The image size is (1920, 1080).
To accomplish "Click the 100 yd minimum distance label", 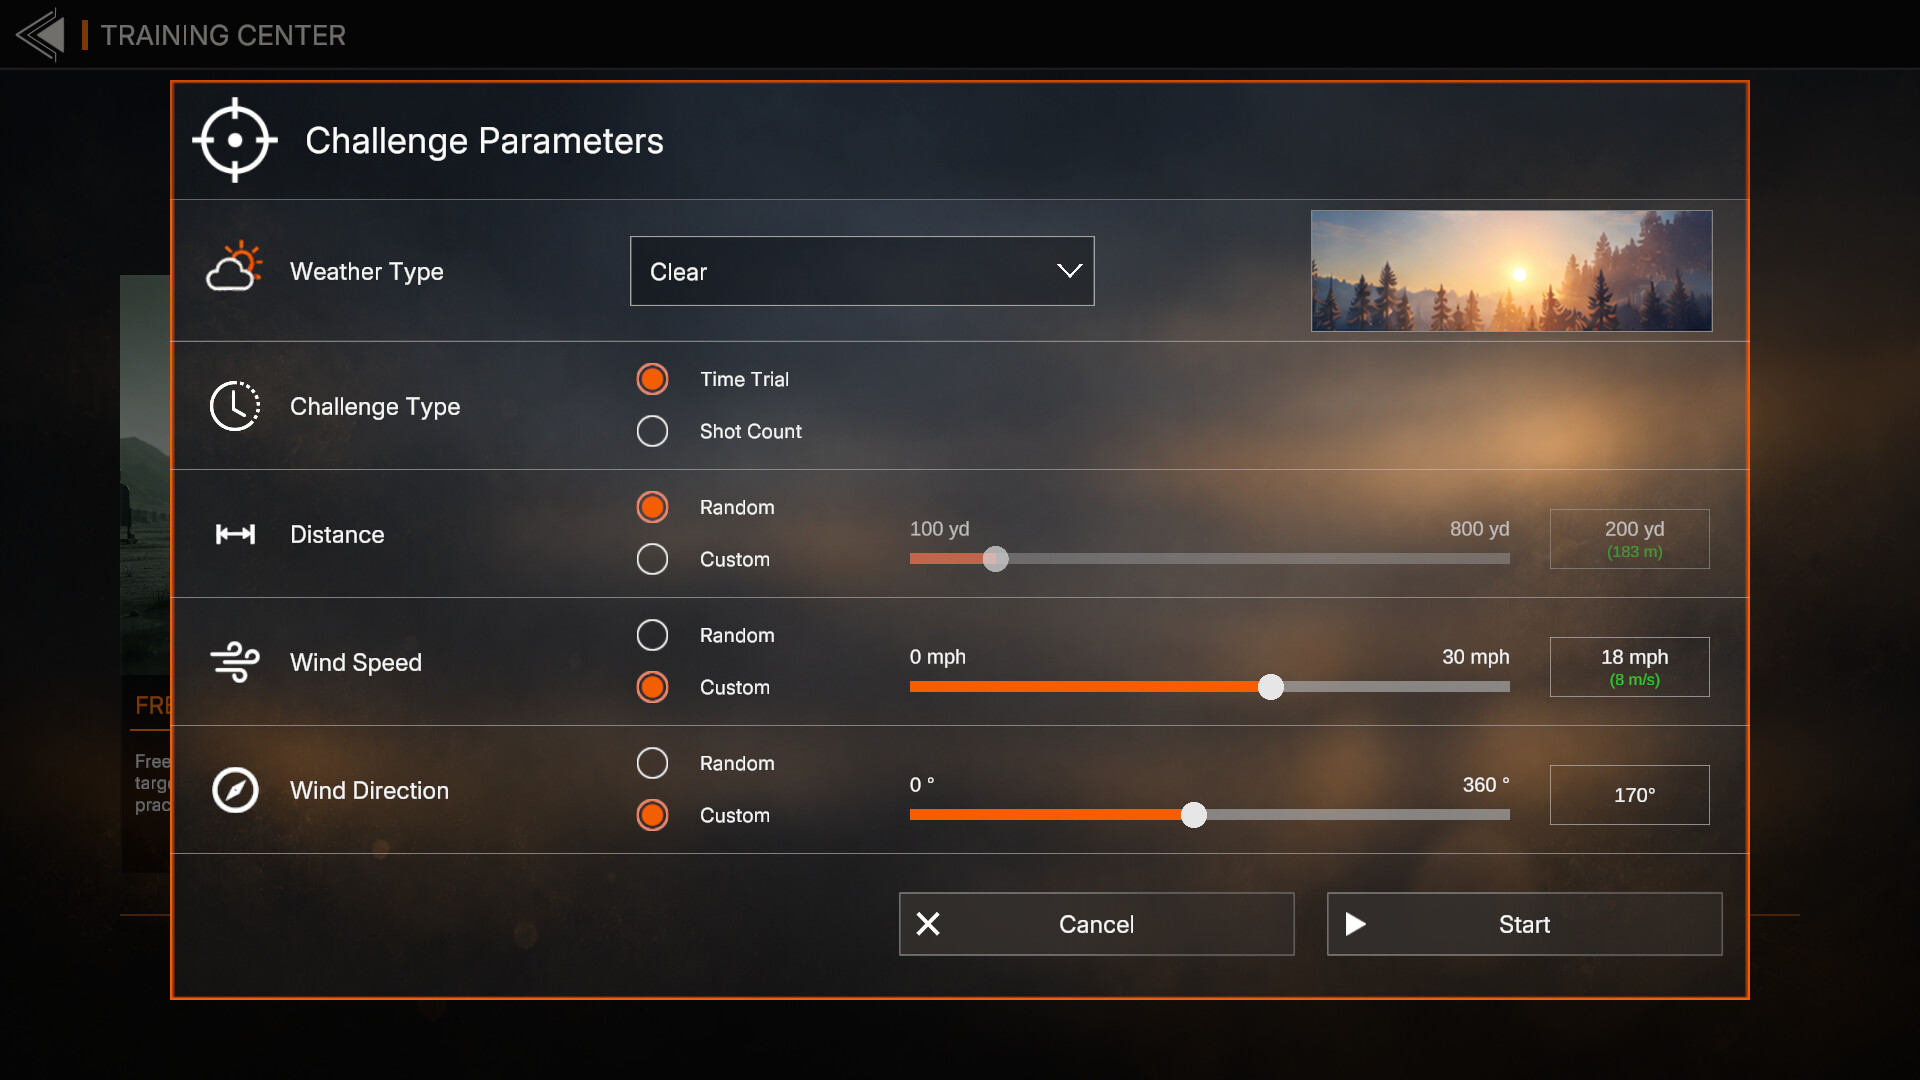I will click(939, 528).
